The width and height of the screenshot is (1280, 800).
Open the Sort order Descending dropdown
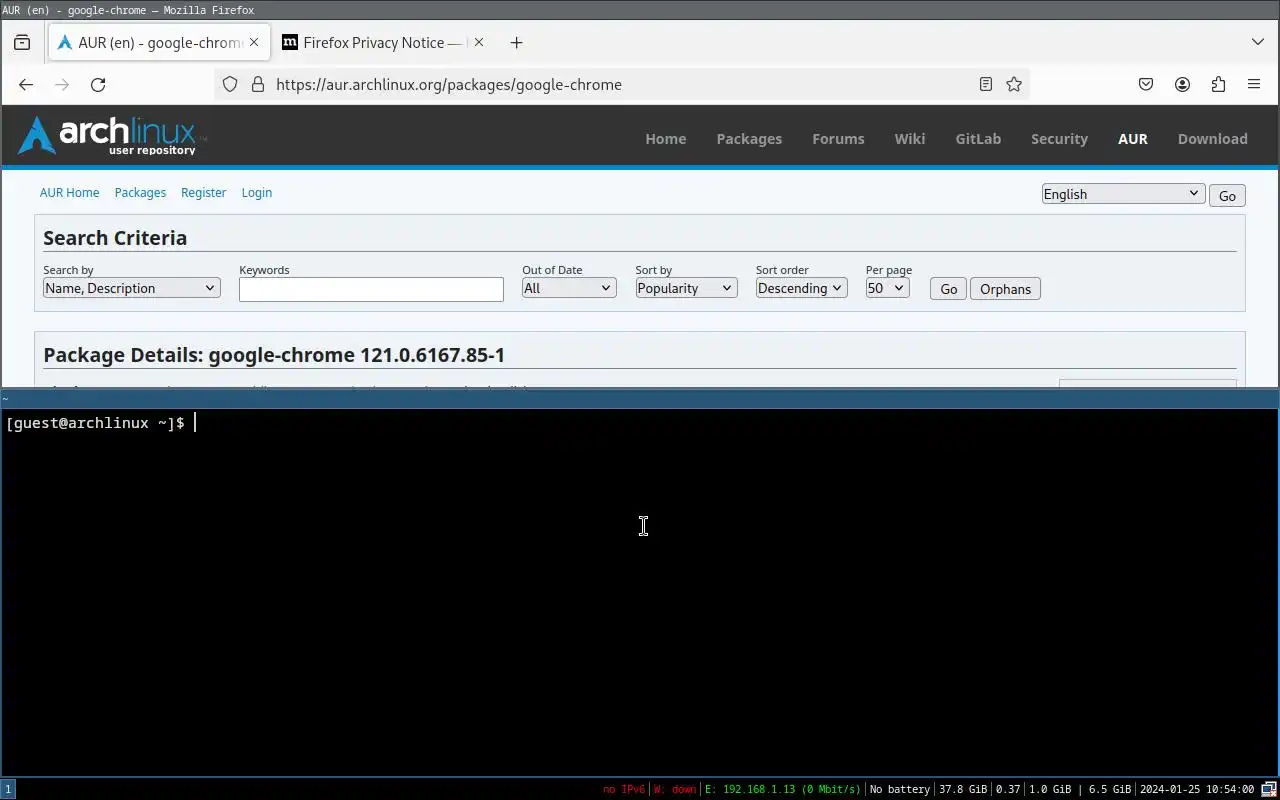pos(801,288)
